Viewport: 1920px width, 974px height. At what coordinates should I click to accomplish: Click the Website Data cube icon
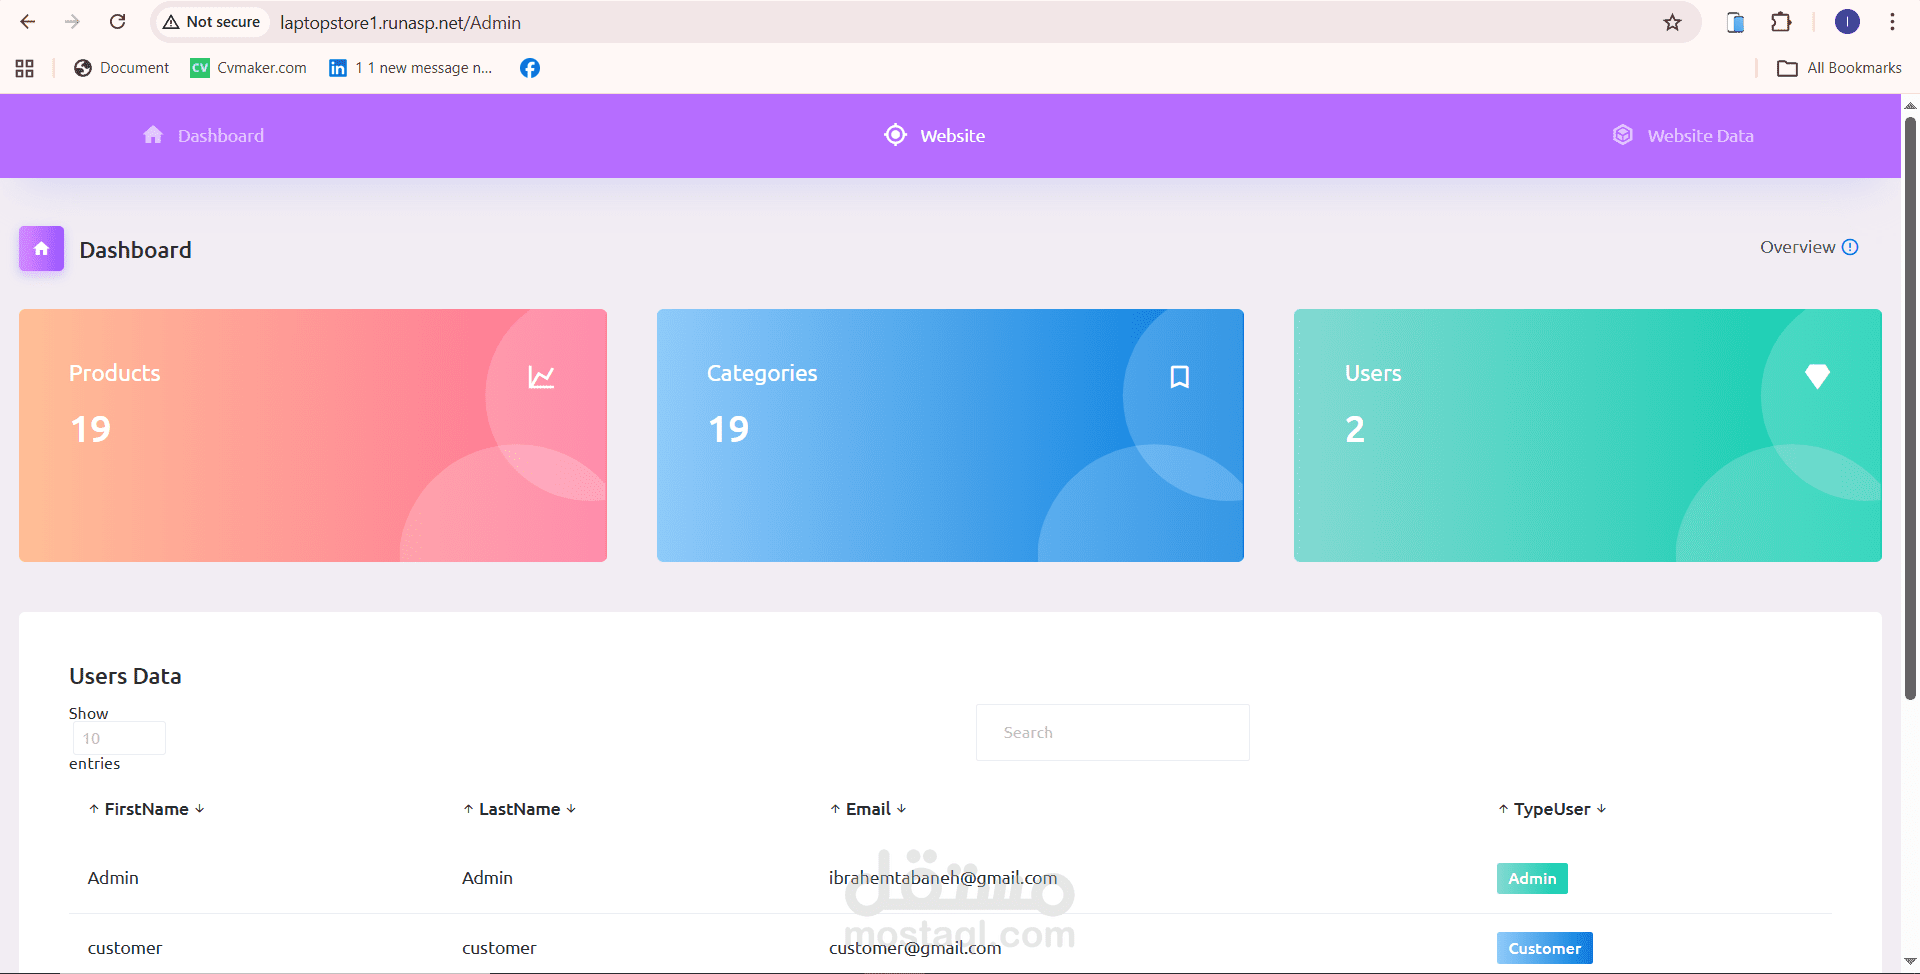[x=1623, y=135]
